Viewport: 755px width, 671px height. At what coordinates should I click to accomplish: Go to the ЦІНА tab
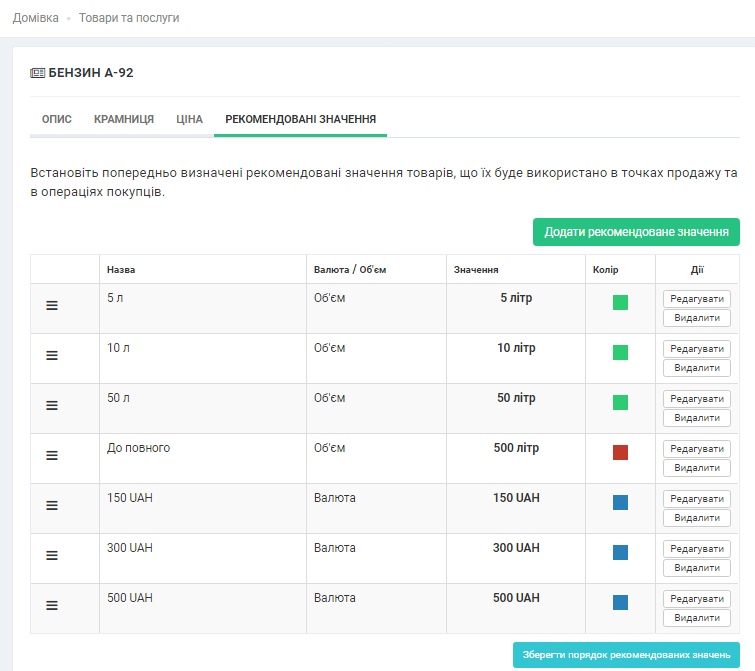[x=189, y=119]
